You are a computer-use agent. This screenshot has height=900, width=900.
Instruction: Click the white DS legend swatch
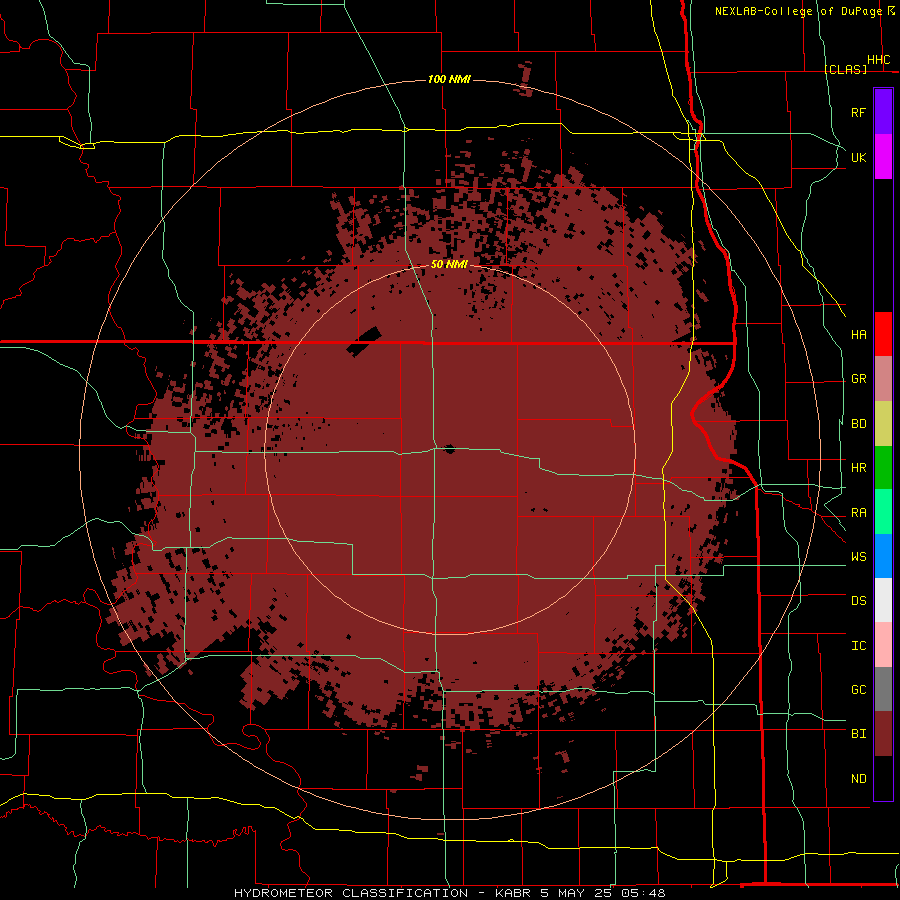[883, 600]
